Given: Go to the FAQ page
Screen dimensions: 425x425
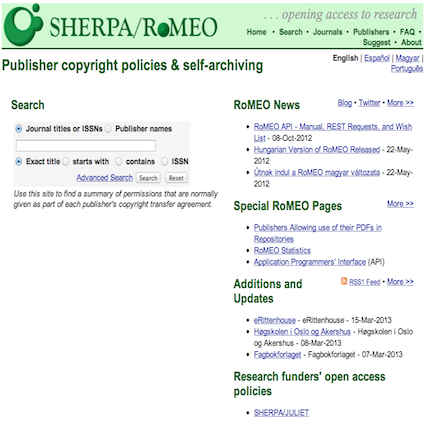Looking at the screenshot, I should coord(407,32).
